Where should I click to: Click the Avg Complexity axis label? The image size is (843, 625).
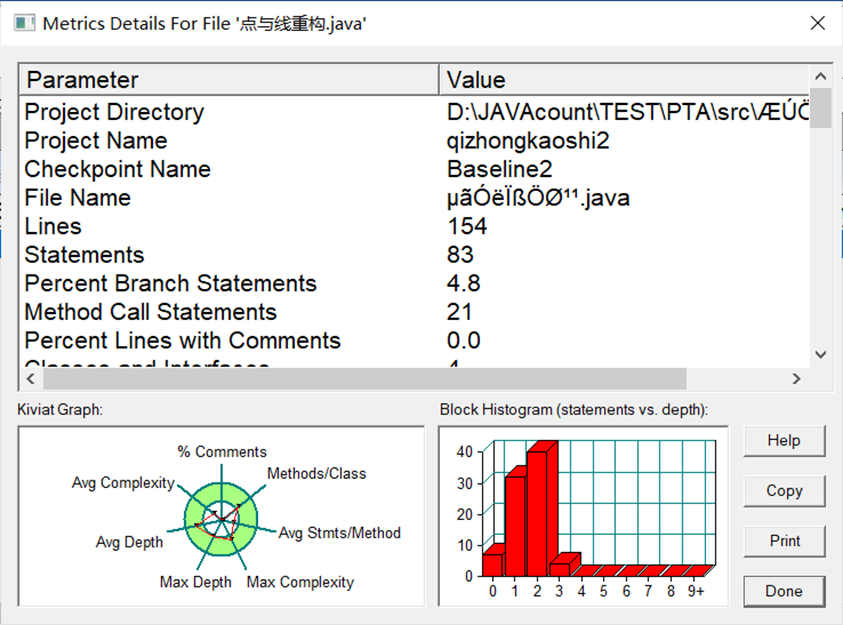pyautogui.click(x=124, y=483)
